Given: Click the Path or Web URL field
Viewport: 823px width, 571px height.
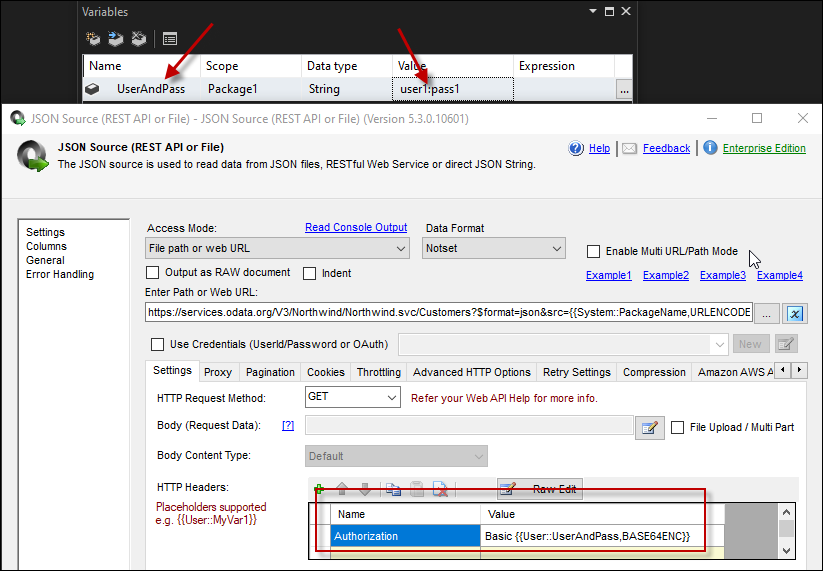Looking at the screenshot, I should (448, 312).
